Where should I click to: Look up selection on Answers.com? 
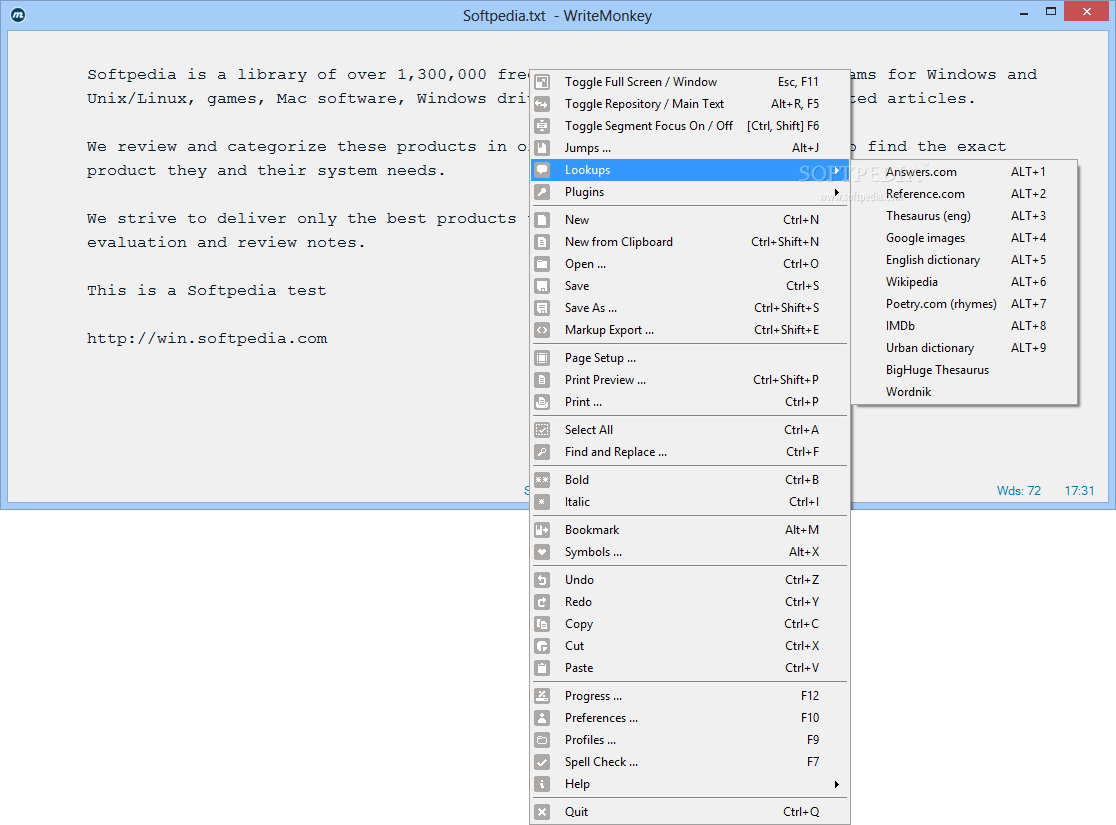[964, 172]
